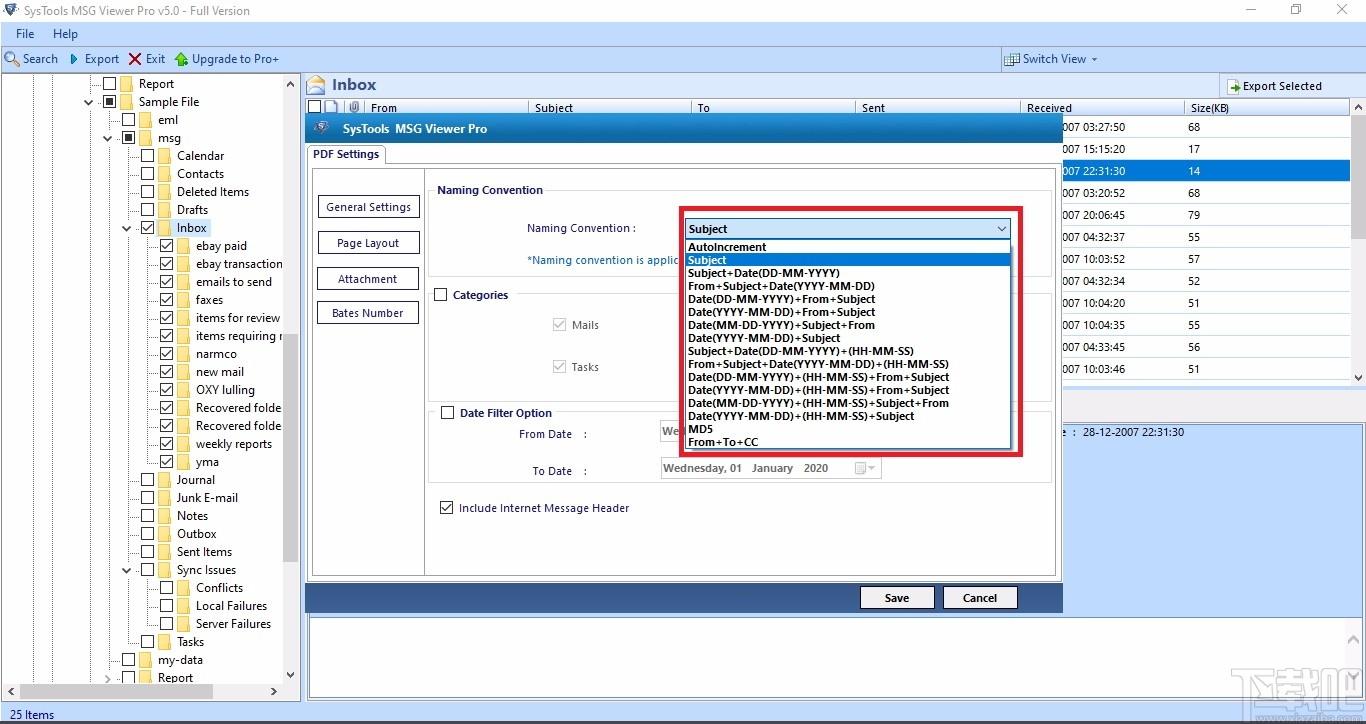Open the Switch View dropdown

pyautogui.click(x=1051, y=59)
